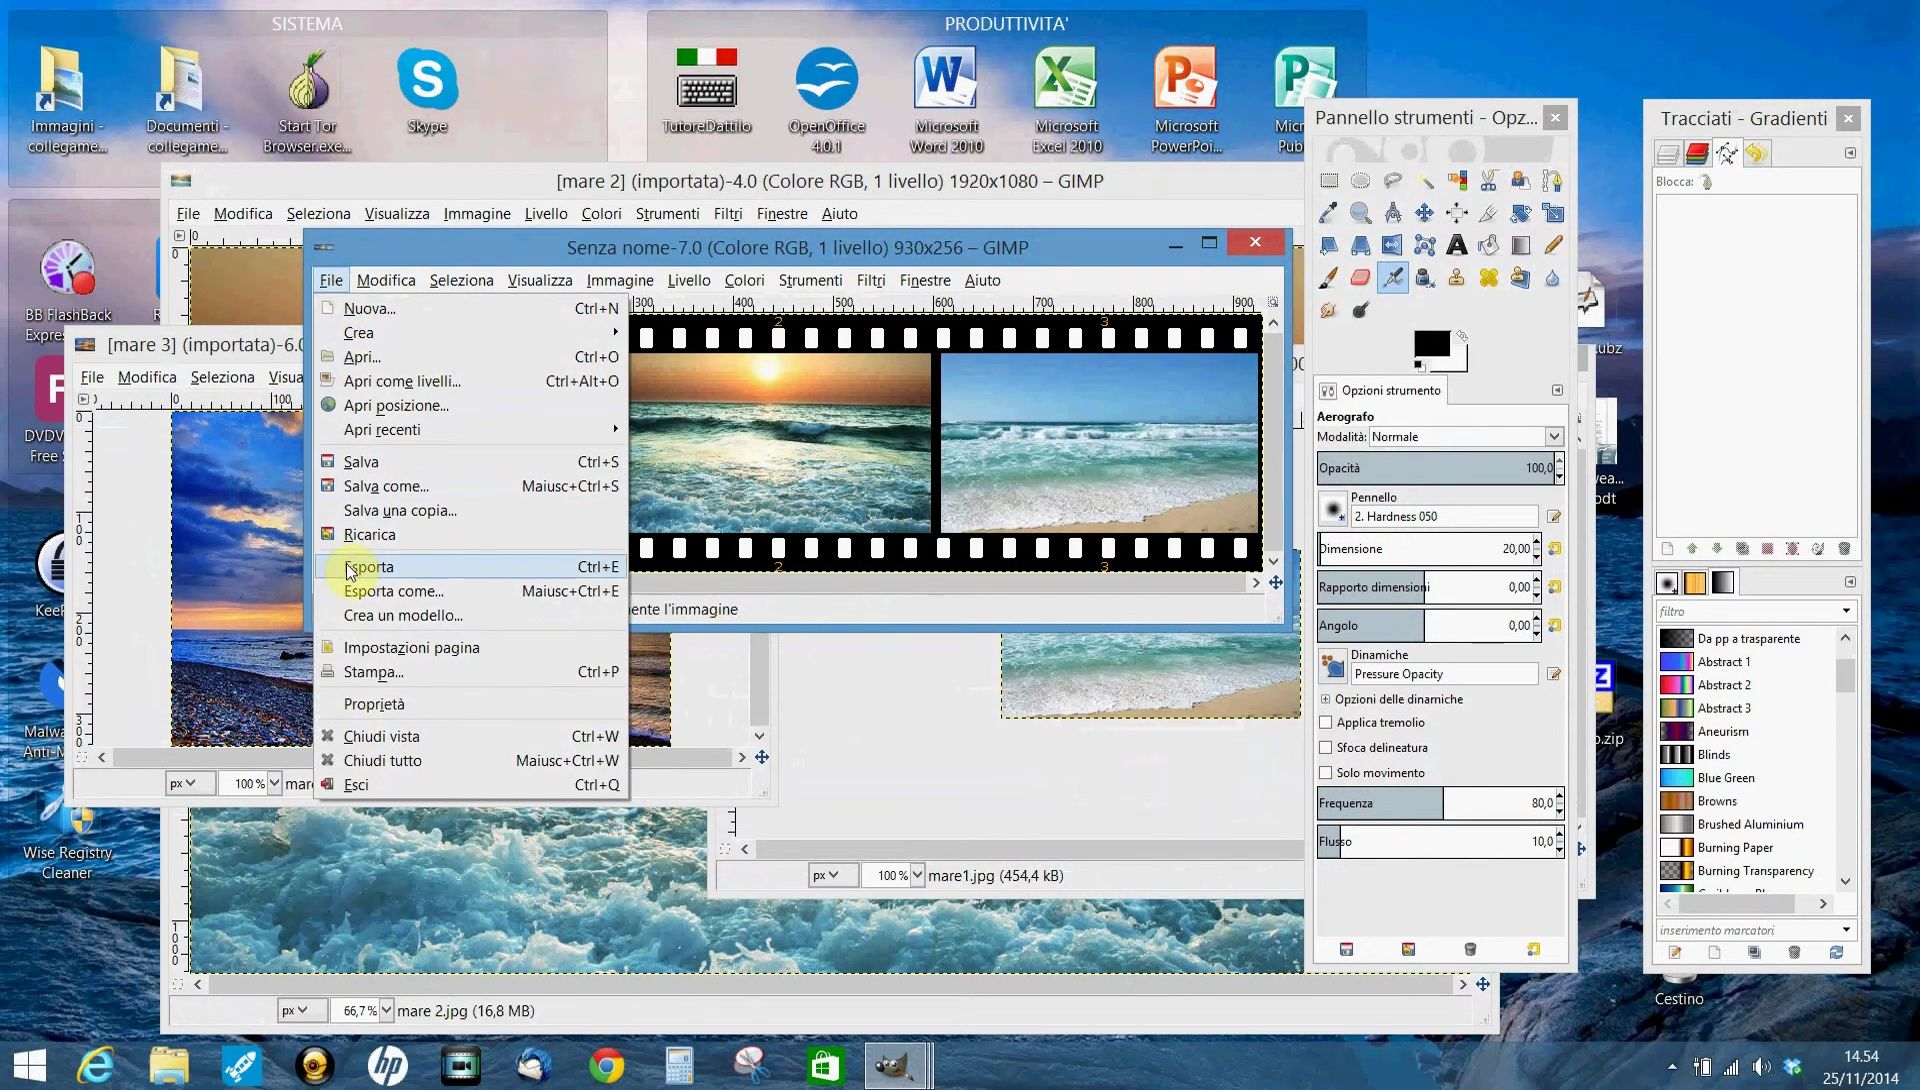Screen dimensions: 1920x1090
Task: Open the px unit dropdown for mare1.jpg
Action: click(x=832, y=876)
